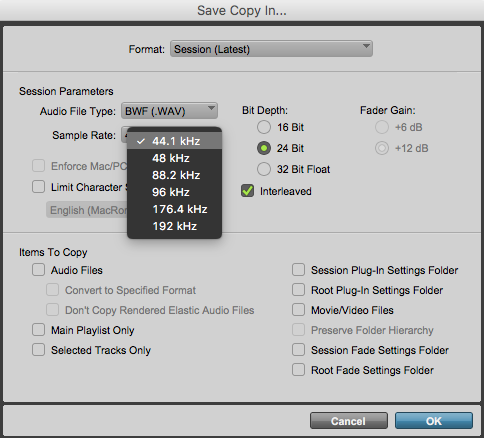
Task: Enable Selected Tracks Only checkbox
Action: tap(38, 350)
